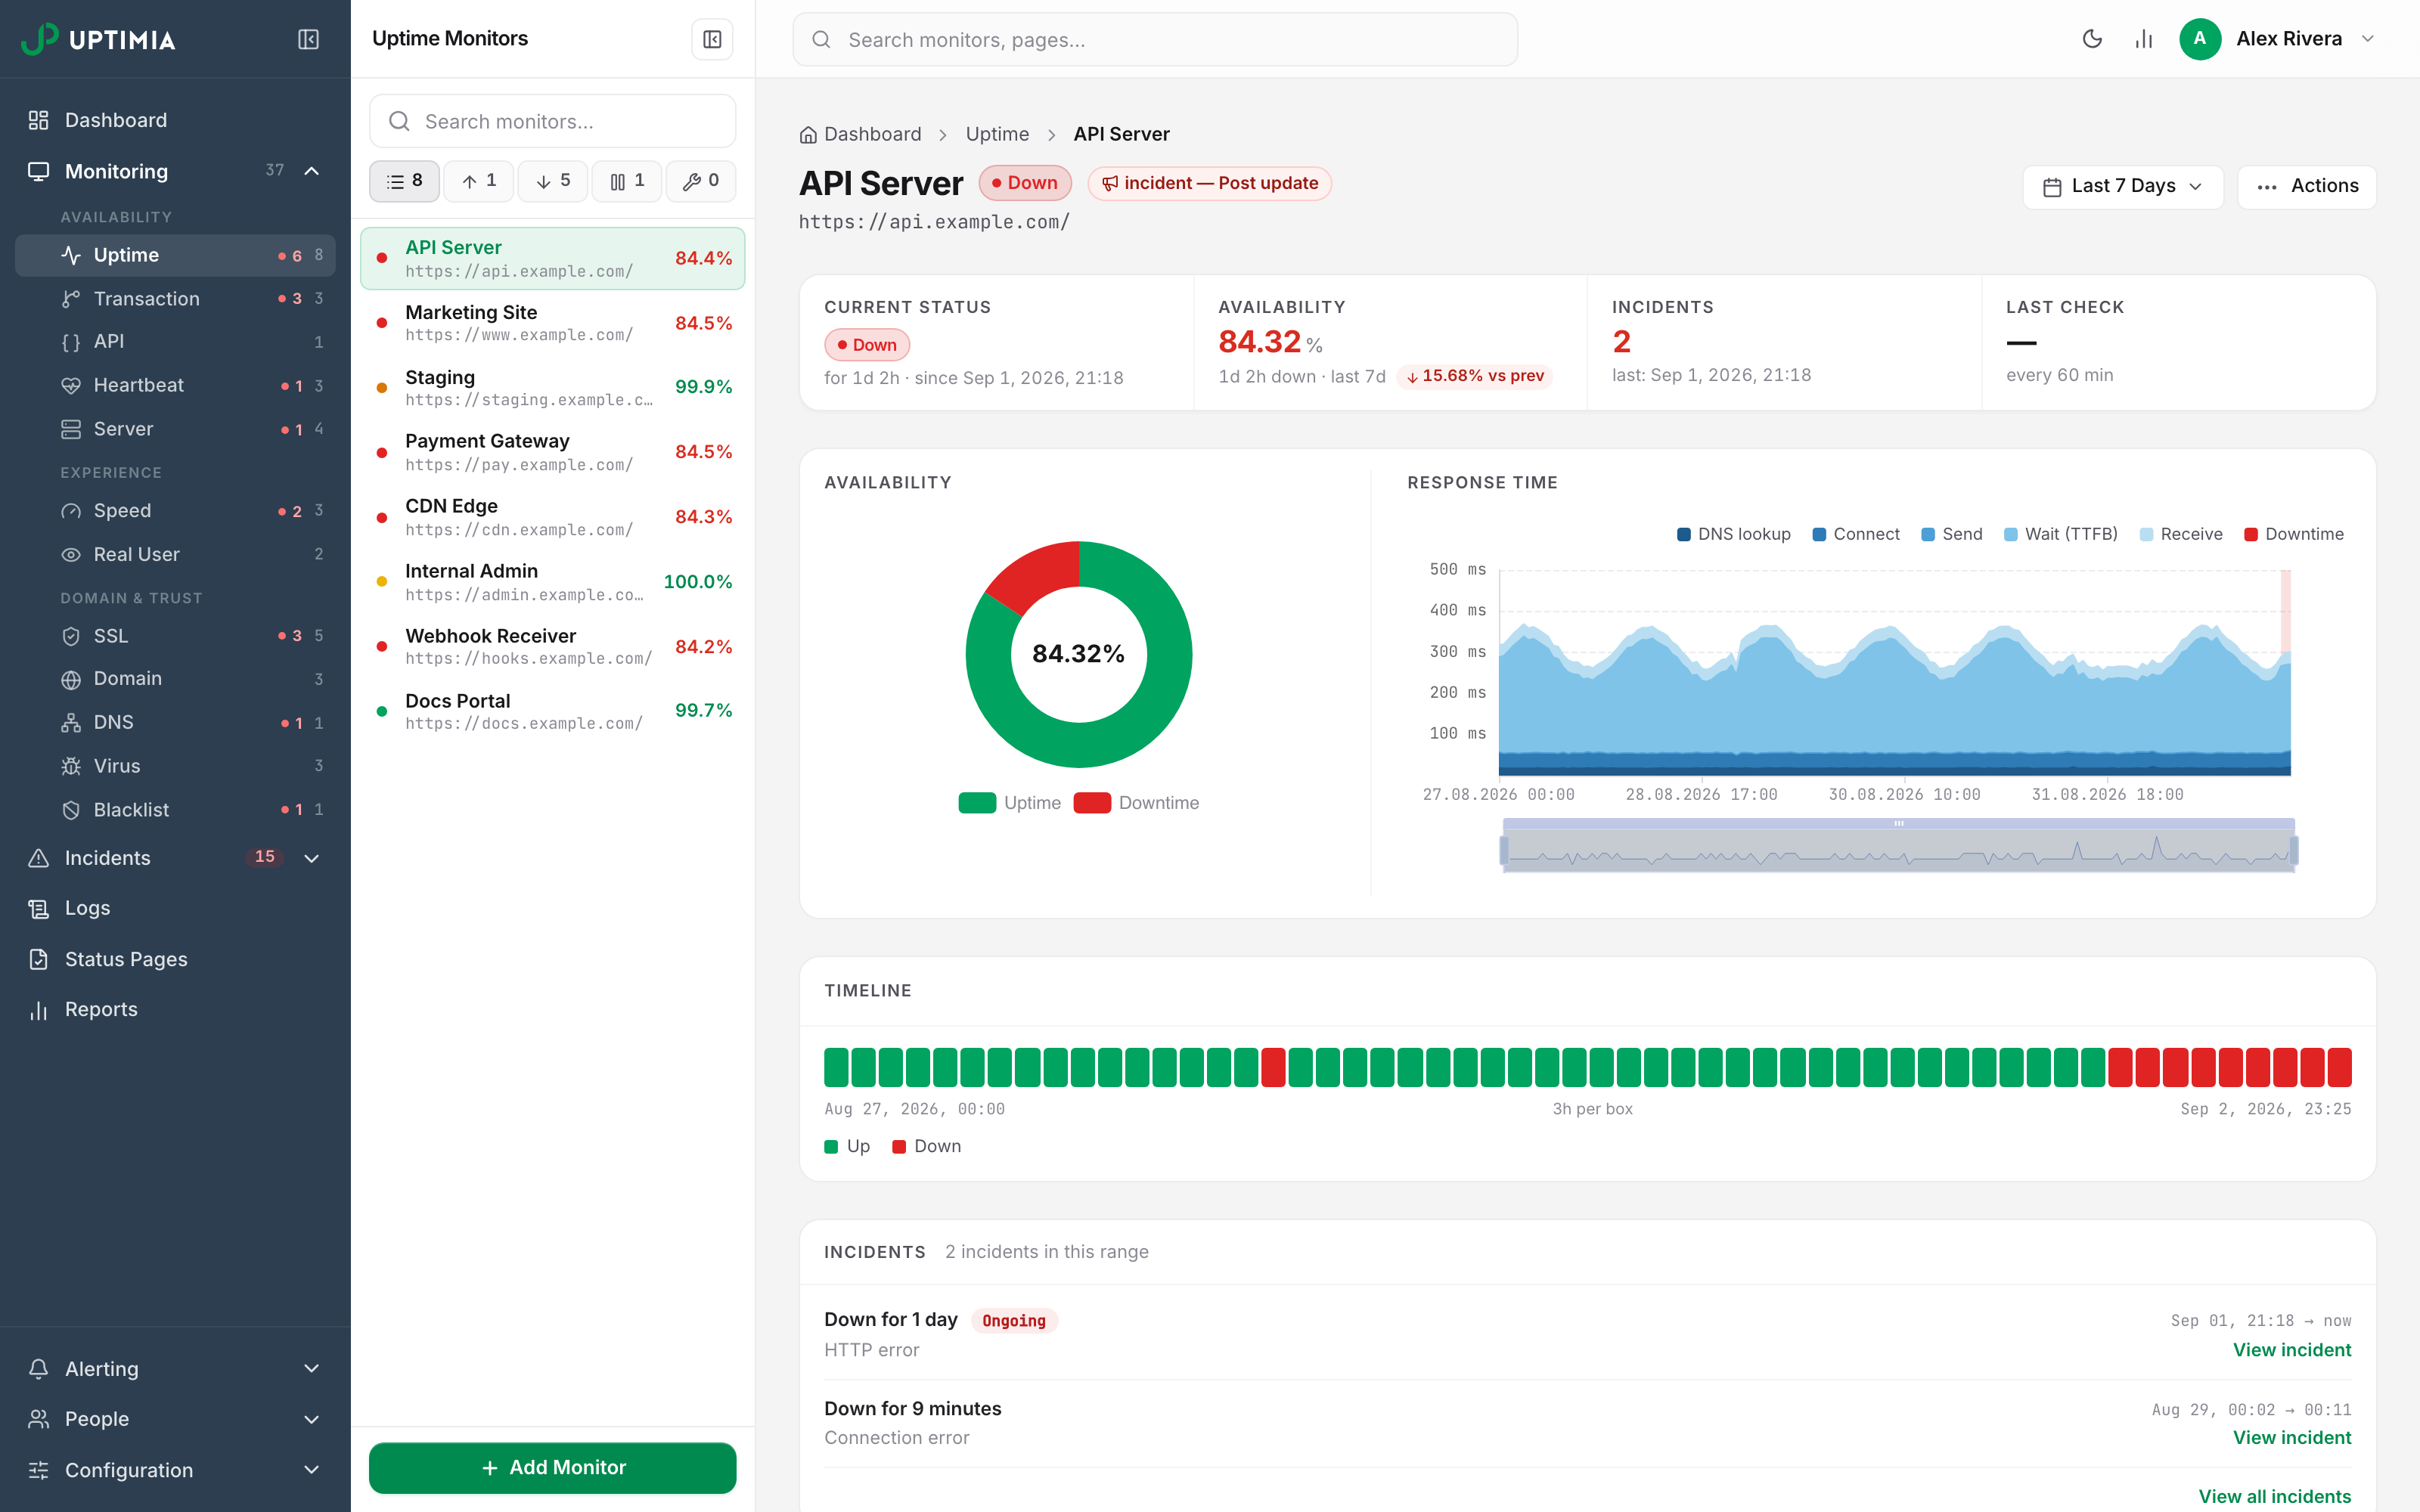
Task: Click the Alex Rivera avatar
Action: [2199, 39]
